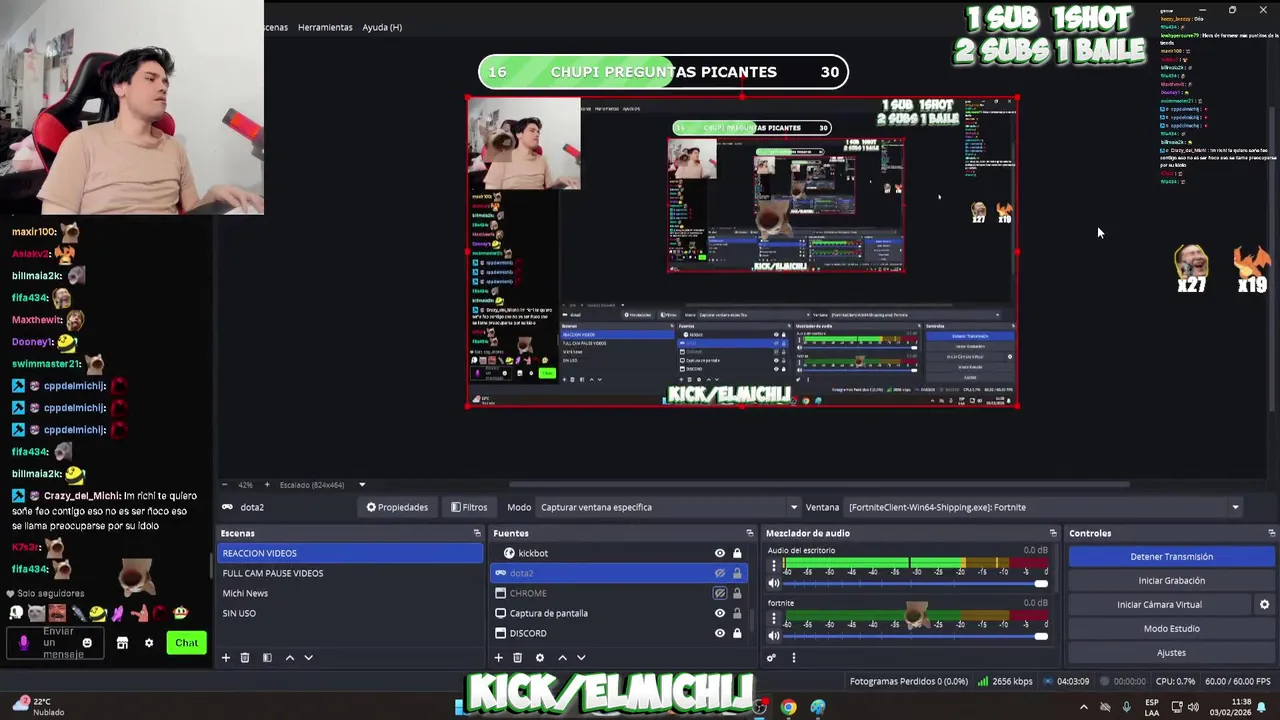Zoom out preview with minus icon

coord(224,485)
